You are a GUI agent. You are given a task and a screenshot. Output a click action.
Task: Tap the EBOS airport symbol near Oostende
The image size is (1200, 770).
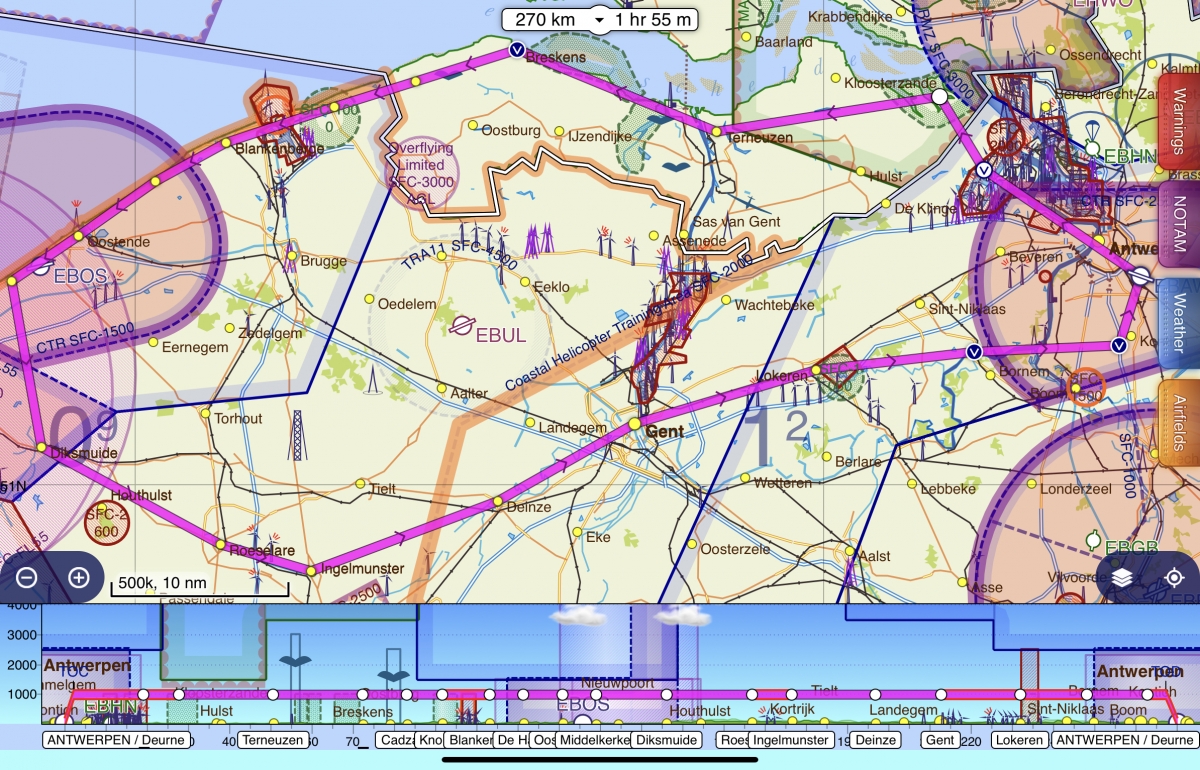click(40, 266)
